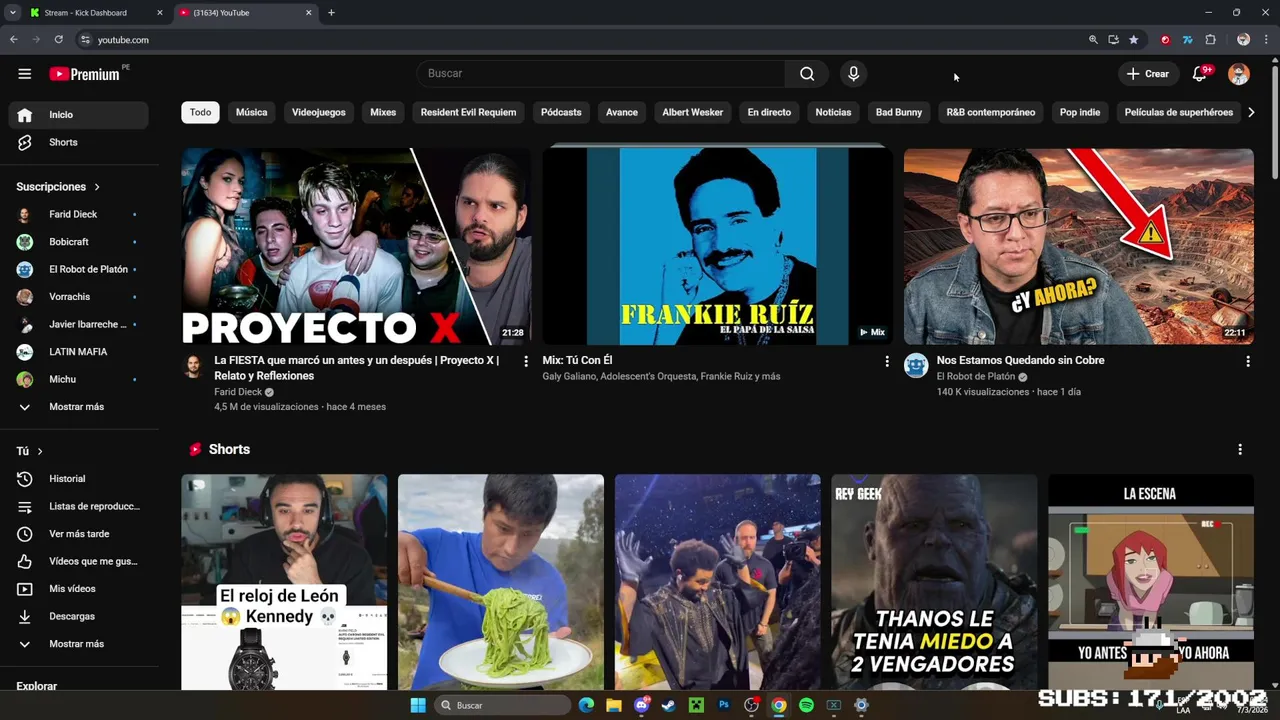Open Historial in the sidebar
The width and height of the screenshot is (1280, 720).
79,479
